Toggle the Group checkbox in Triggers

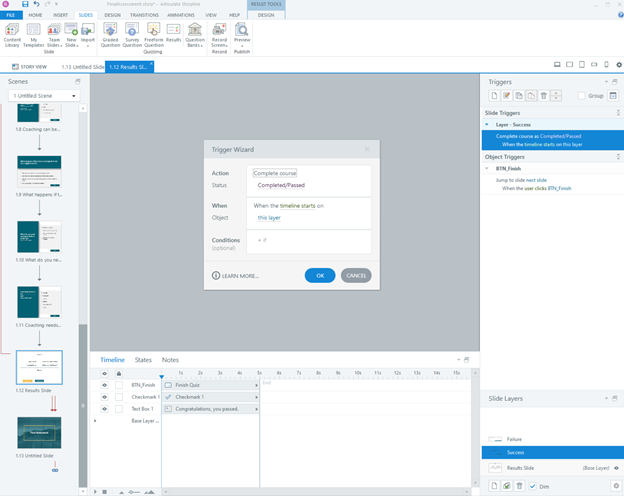click(x=582, y=96)
